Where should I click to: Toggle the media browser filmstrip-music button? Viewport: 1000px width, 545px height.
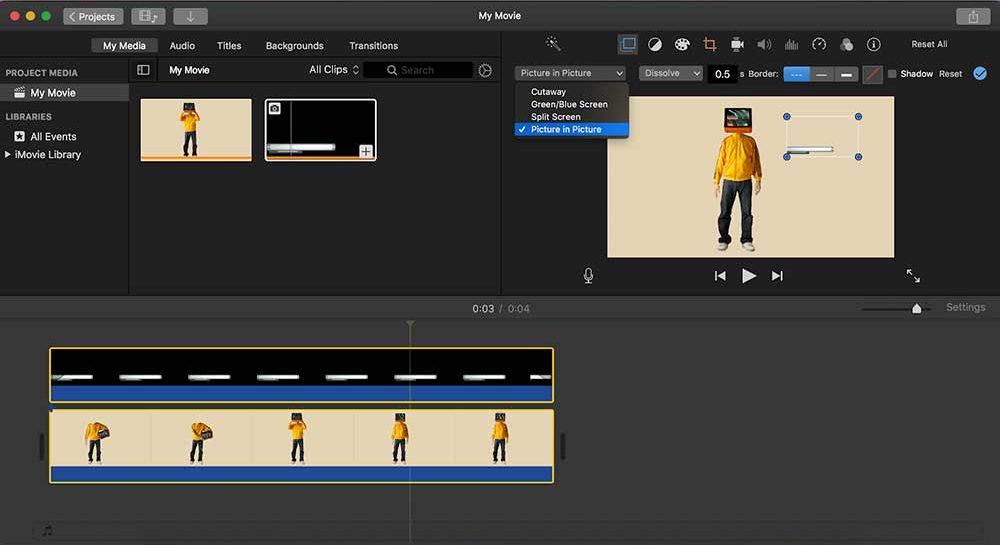pyautogui.click(x=148, y=17)
